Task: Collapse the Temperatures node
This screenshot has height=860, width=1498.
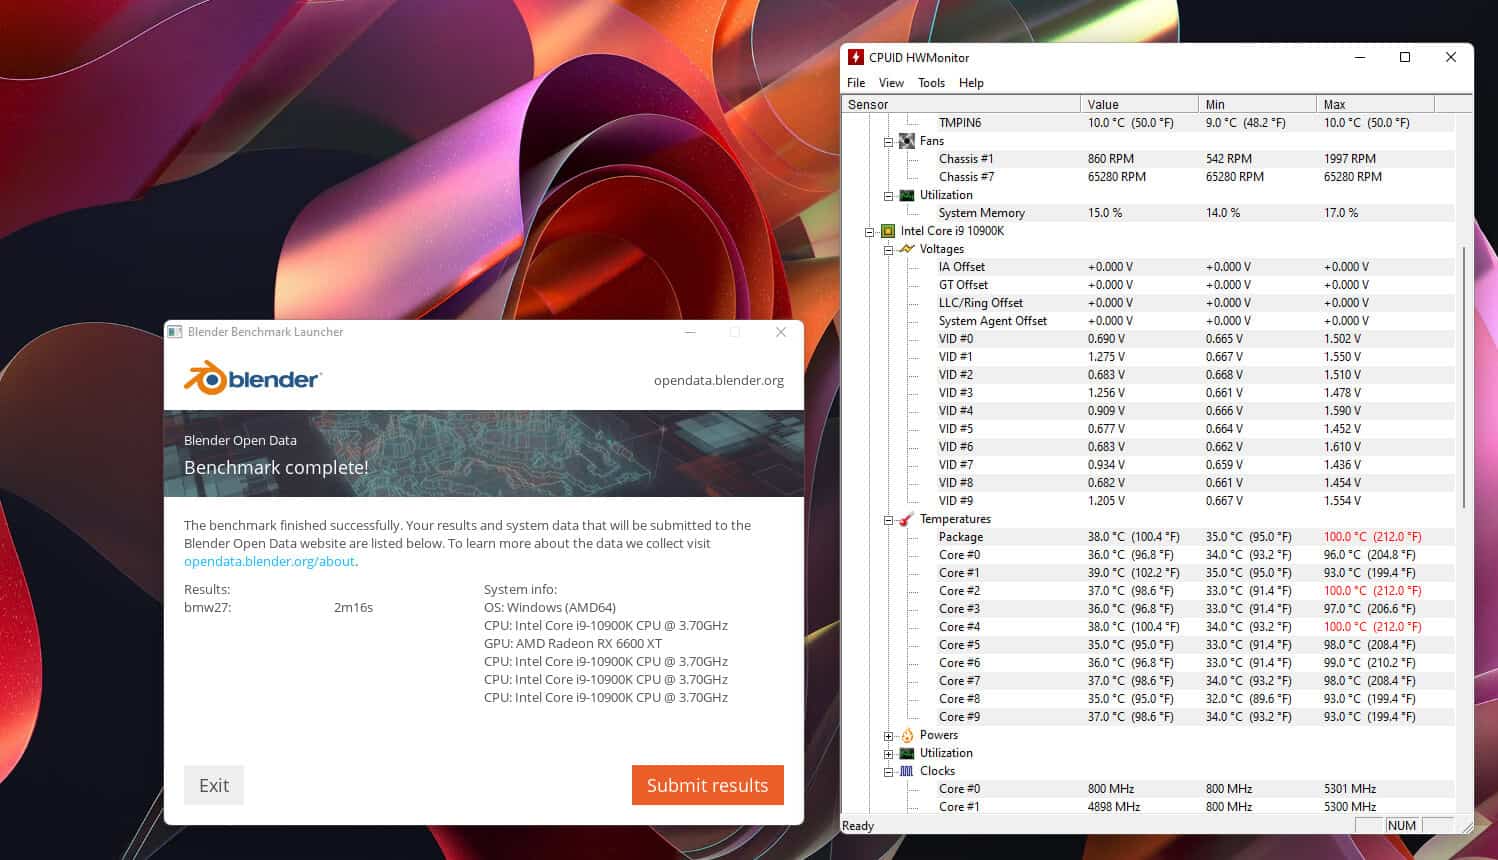Action: [888, 520]
